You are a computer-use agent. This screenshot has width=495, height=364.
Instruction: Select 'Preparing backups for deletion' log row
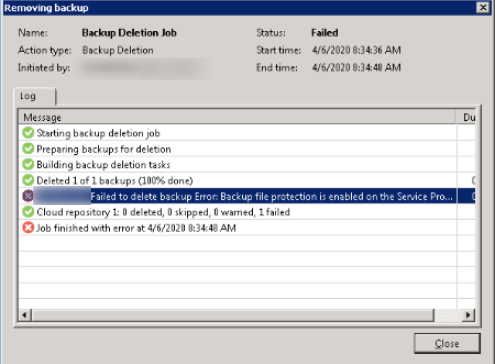coord(247,149)
